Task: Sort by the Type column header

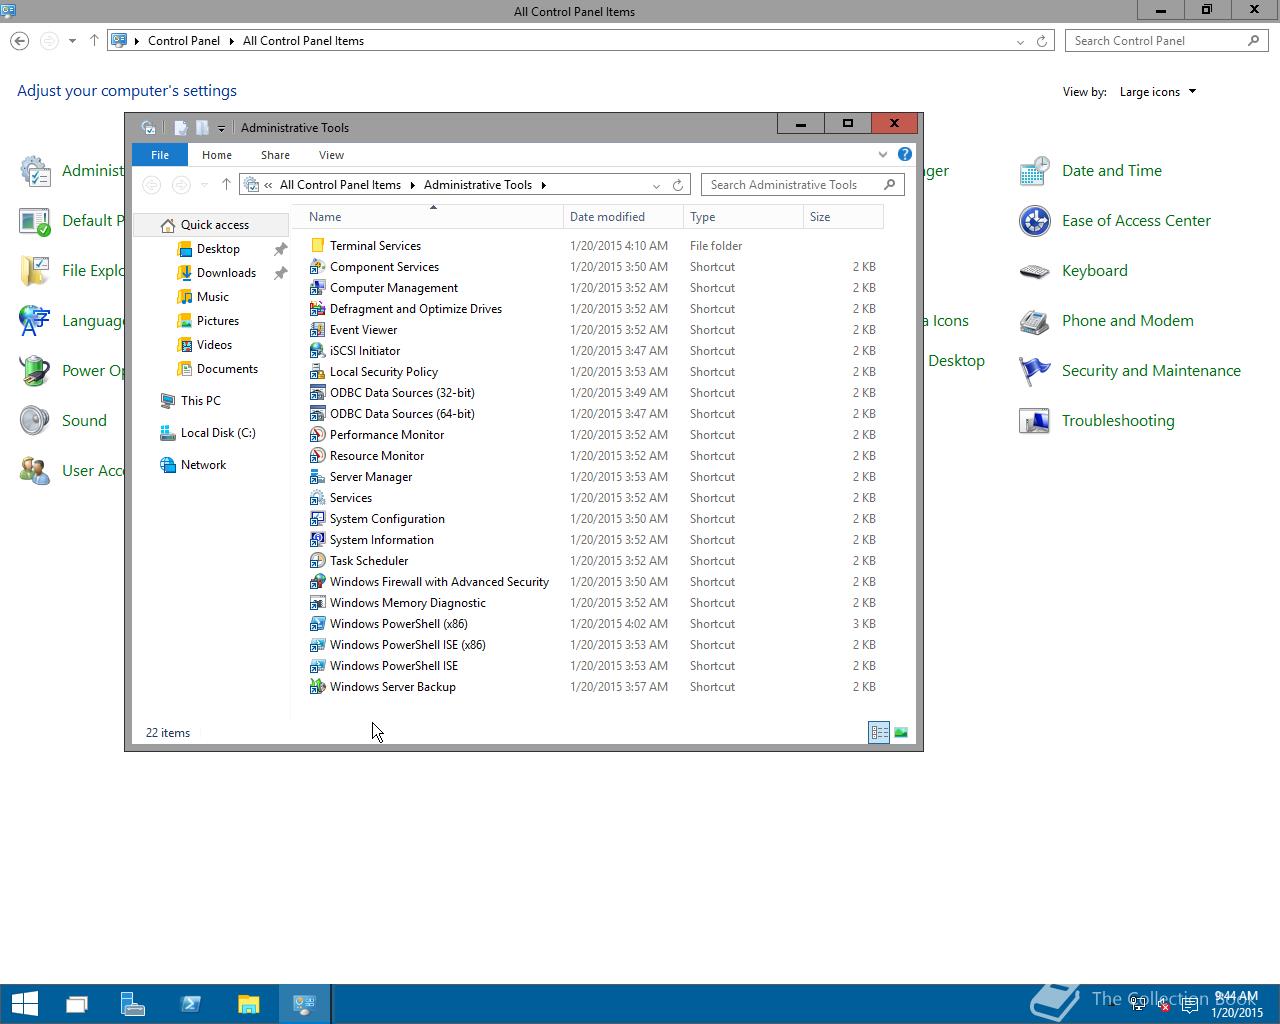Action: [743, 217]
